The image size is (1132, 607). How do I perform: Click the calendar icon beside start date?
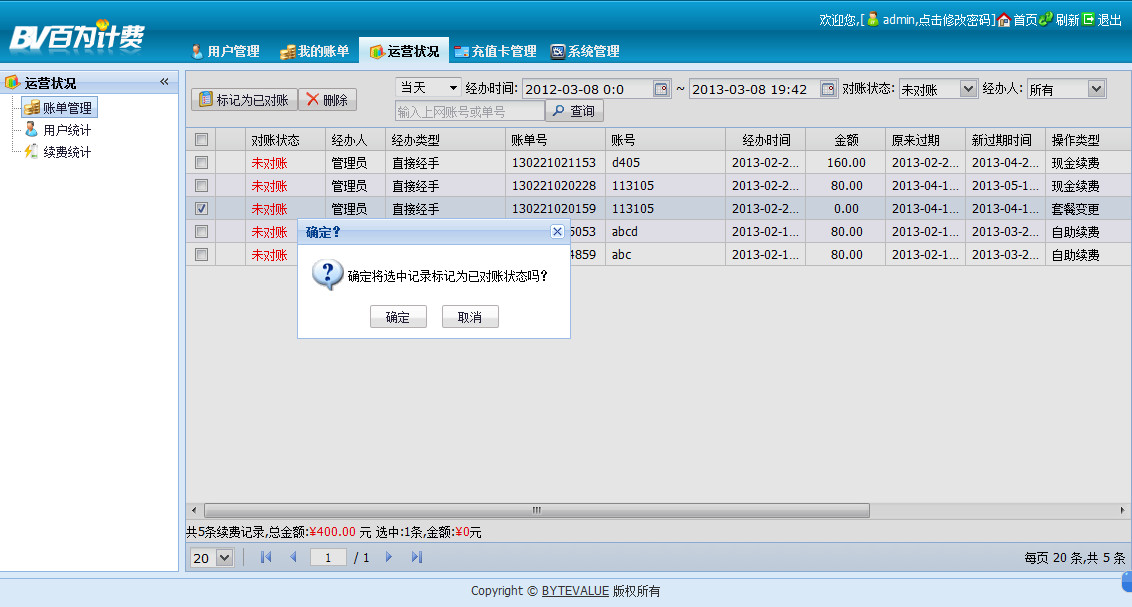[x=661, y=89]
